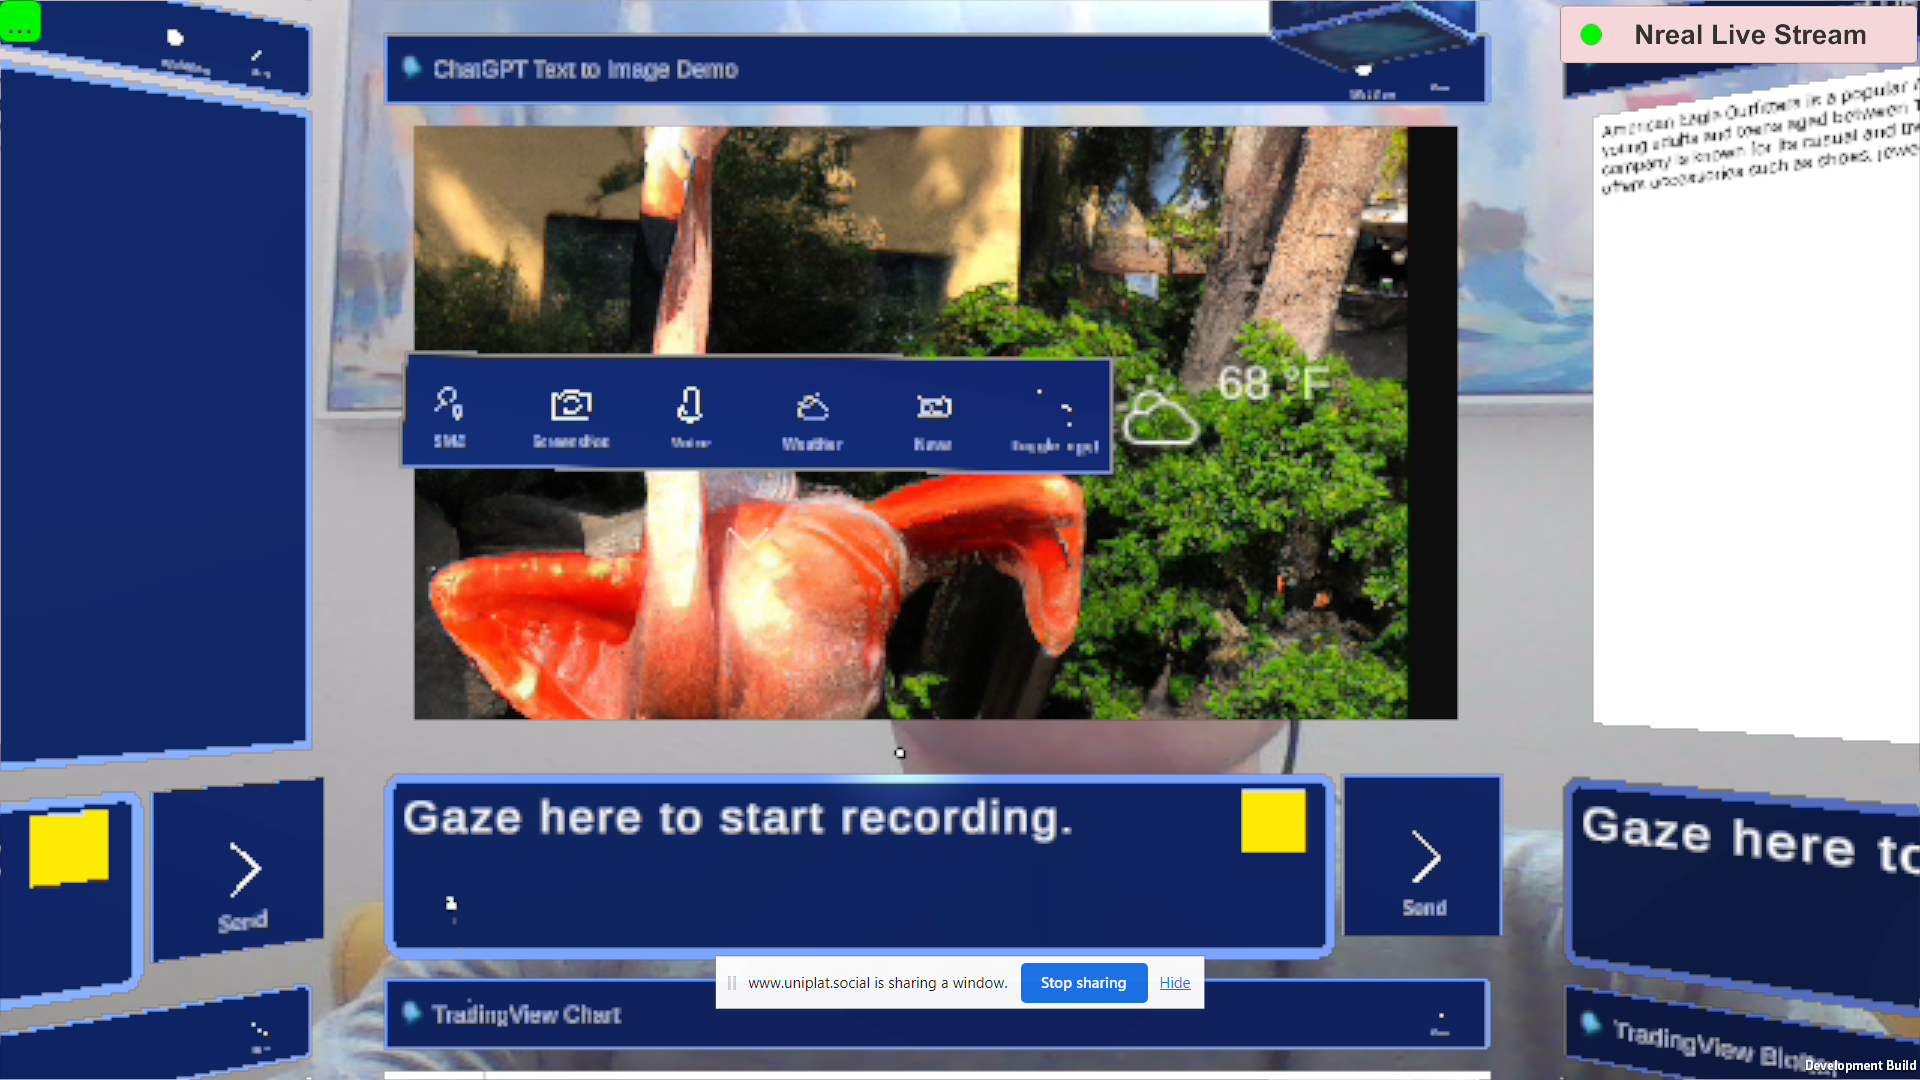Select the ChatGPT Text to Image Demo title
This screenshot has height=1080, width=1920.
[585, 70]
